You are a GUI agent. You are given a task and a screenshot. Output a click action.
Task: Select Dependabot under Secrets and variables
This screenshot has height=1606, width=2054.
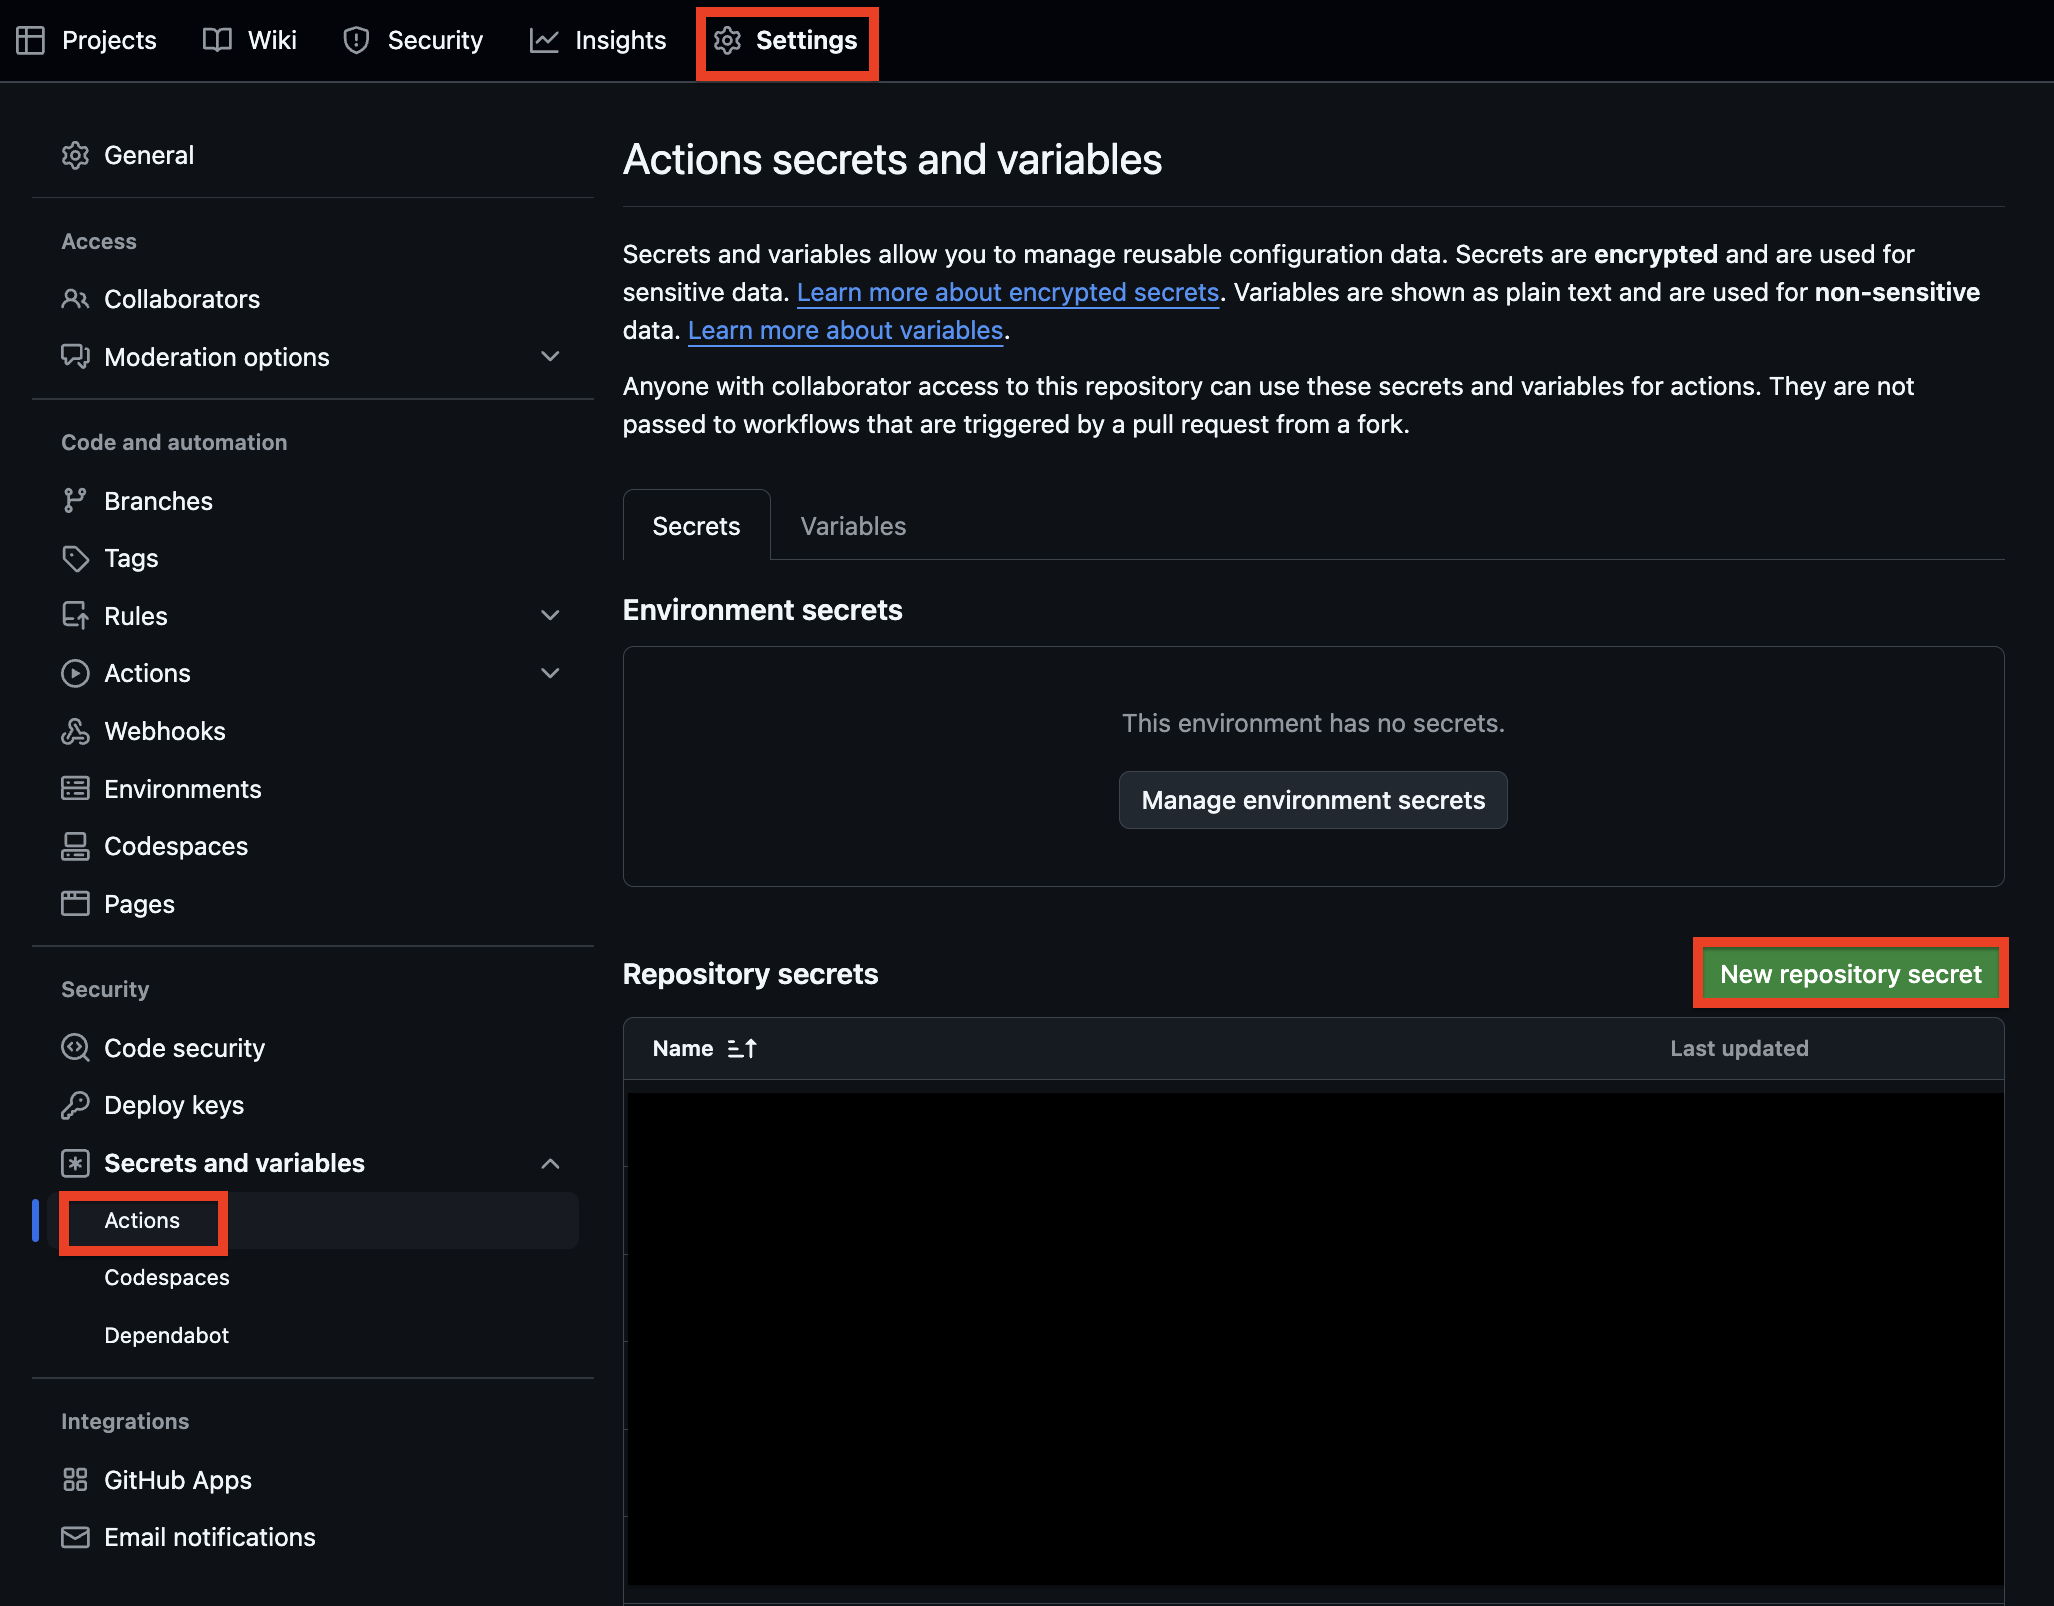(x=167, y=1335)
